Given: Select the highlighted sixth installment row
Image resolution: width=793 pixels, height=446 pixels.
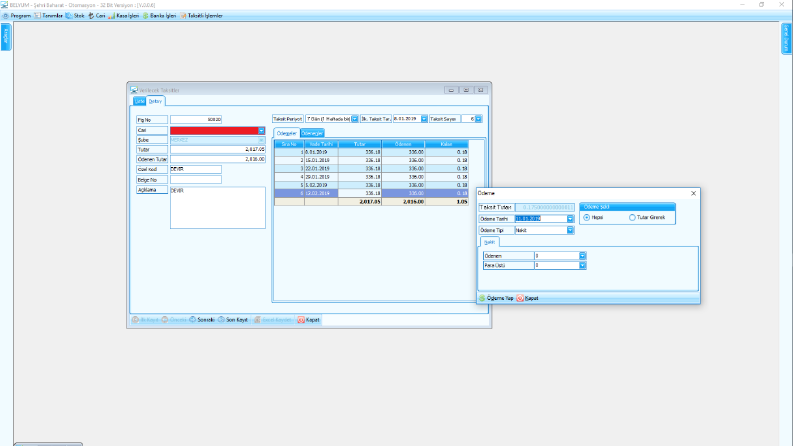Looking at the screenshot, I should click(371, 193).
